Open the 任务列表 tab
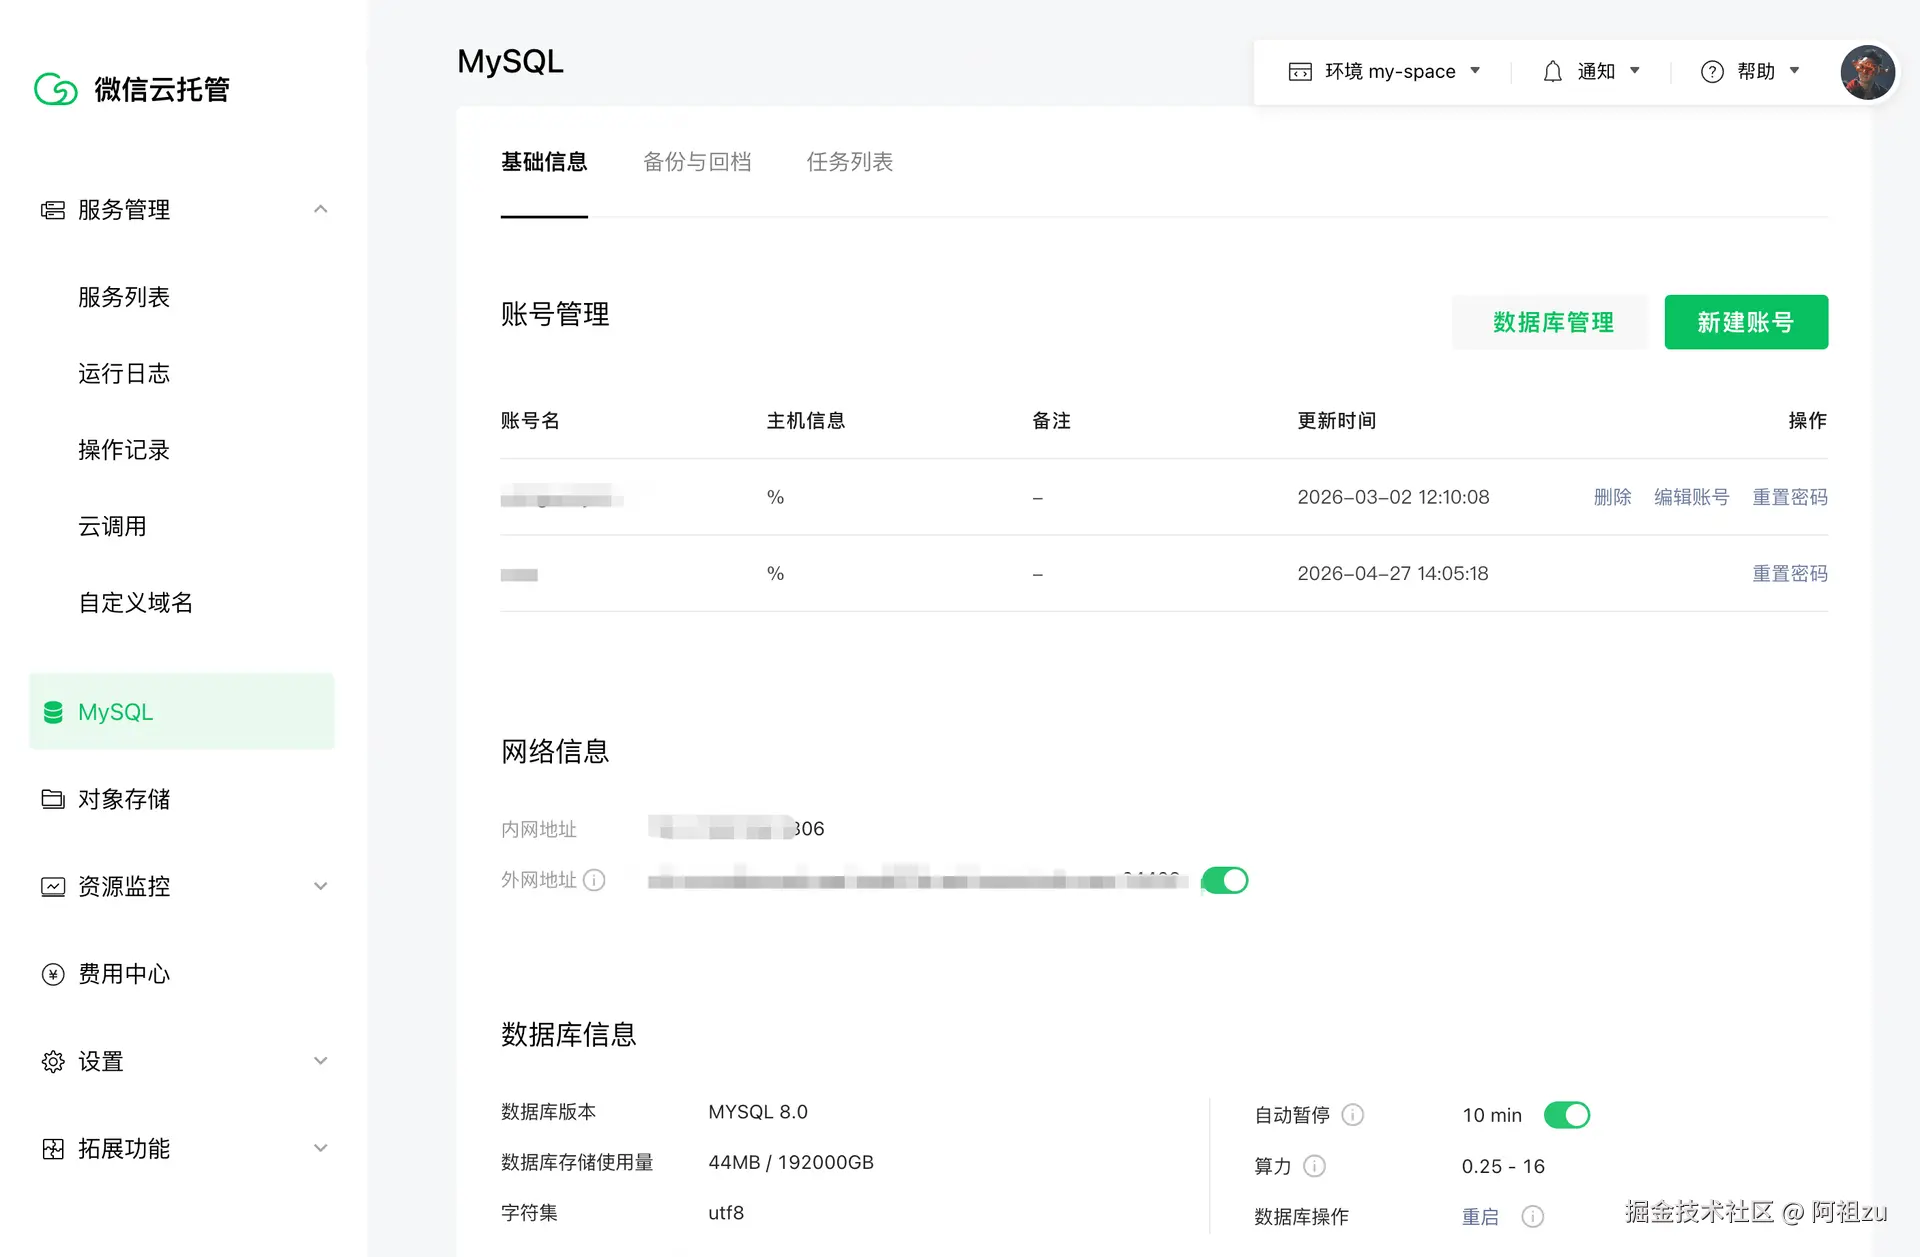1920x1257 pixels. pos(849,161)
